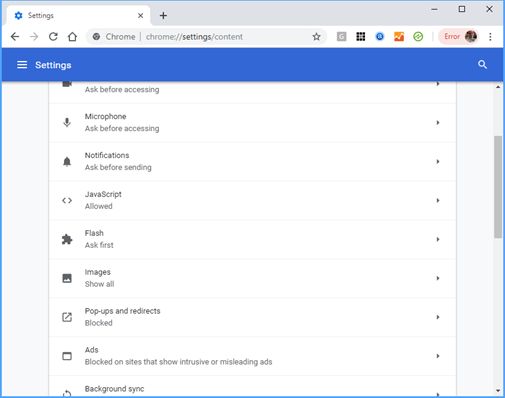Bookmark this page with the star
This screenshot has height=398, width=505.
pos(316,37)
